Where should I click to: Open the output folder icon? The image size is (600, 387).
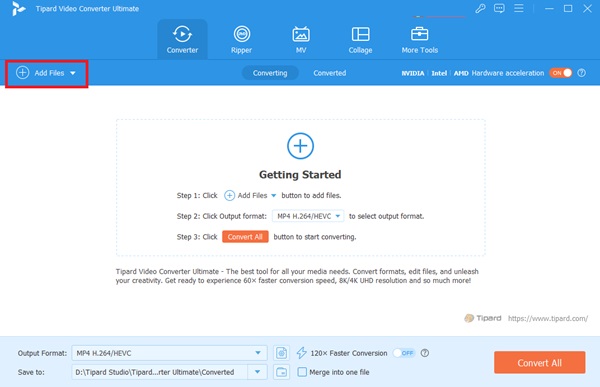pos(281,372)
